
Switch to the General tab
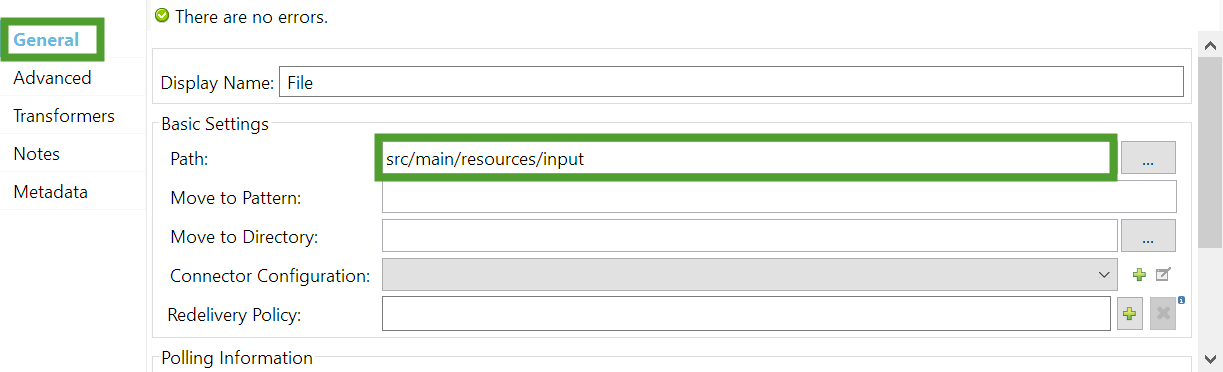(46, 40)
